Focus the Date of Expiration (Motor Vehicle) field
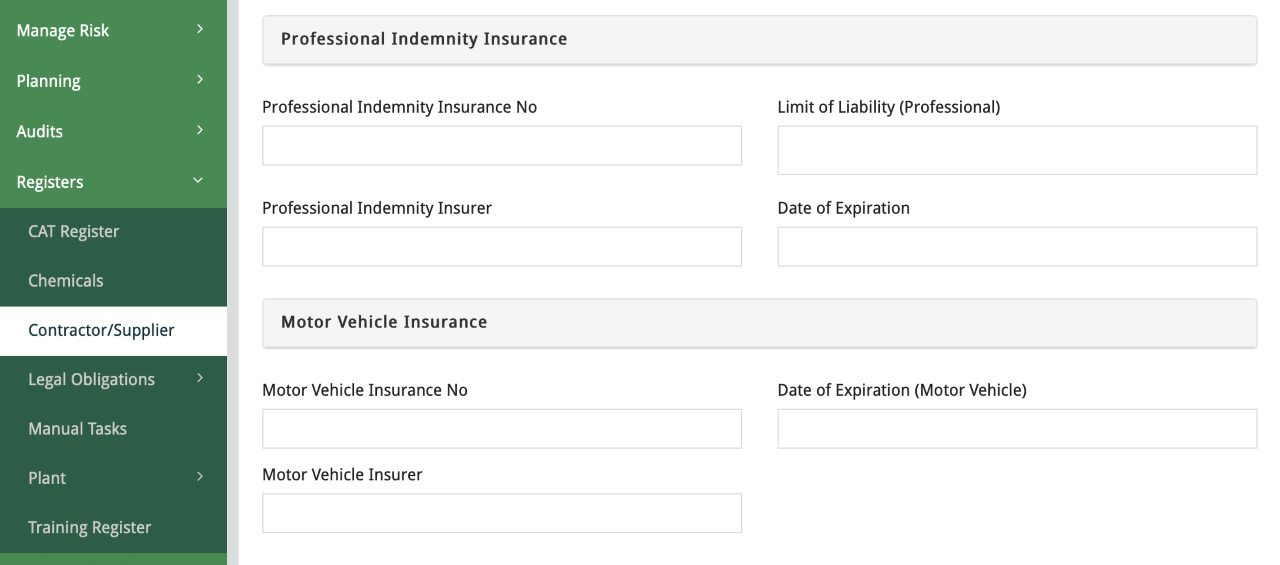Viewport: 1280px width, 565px height. [1017, 429]
